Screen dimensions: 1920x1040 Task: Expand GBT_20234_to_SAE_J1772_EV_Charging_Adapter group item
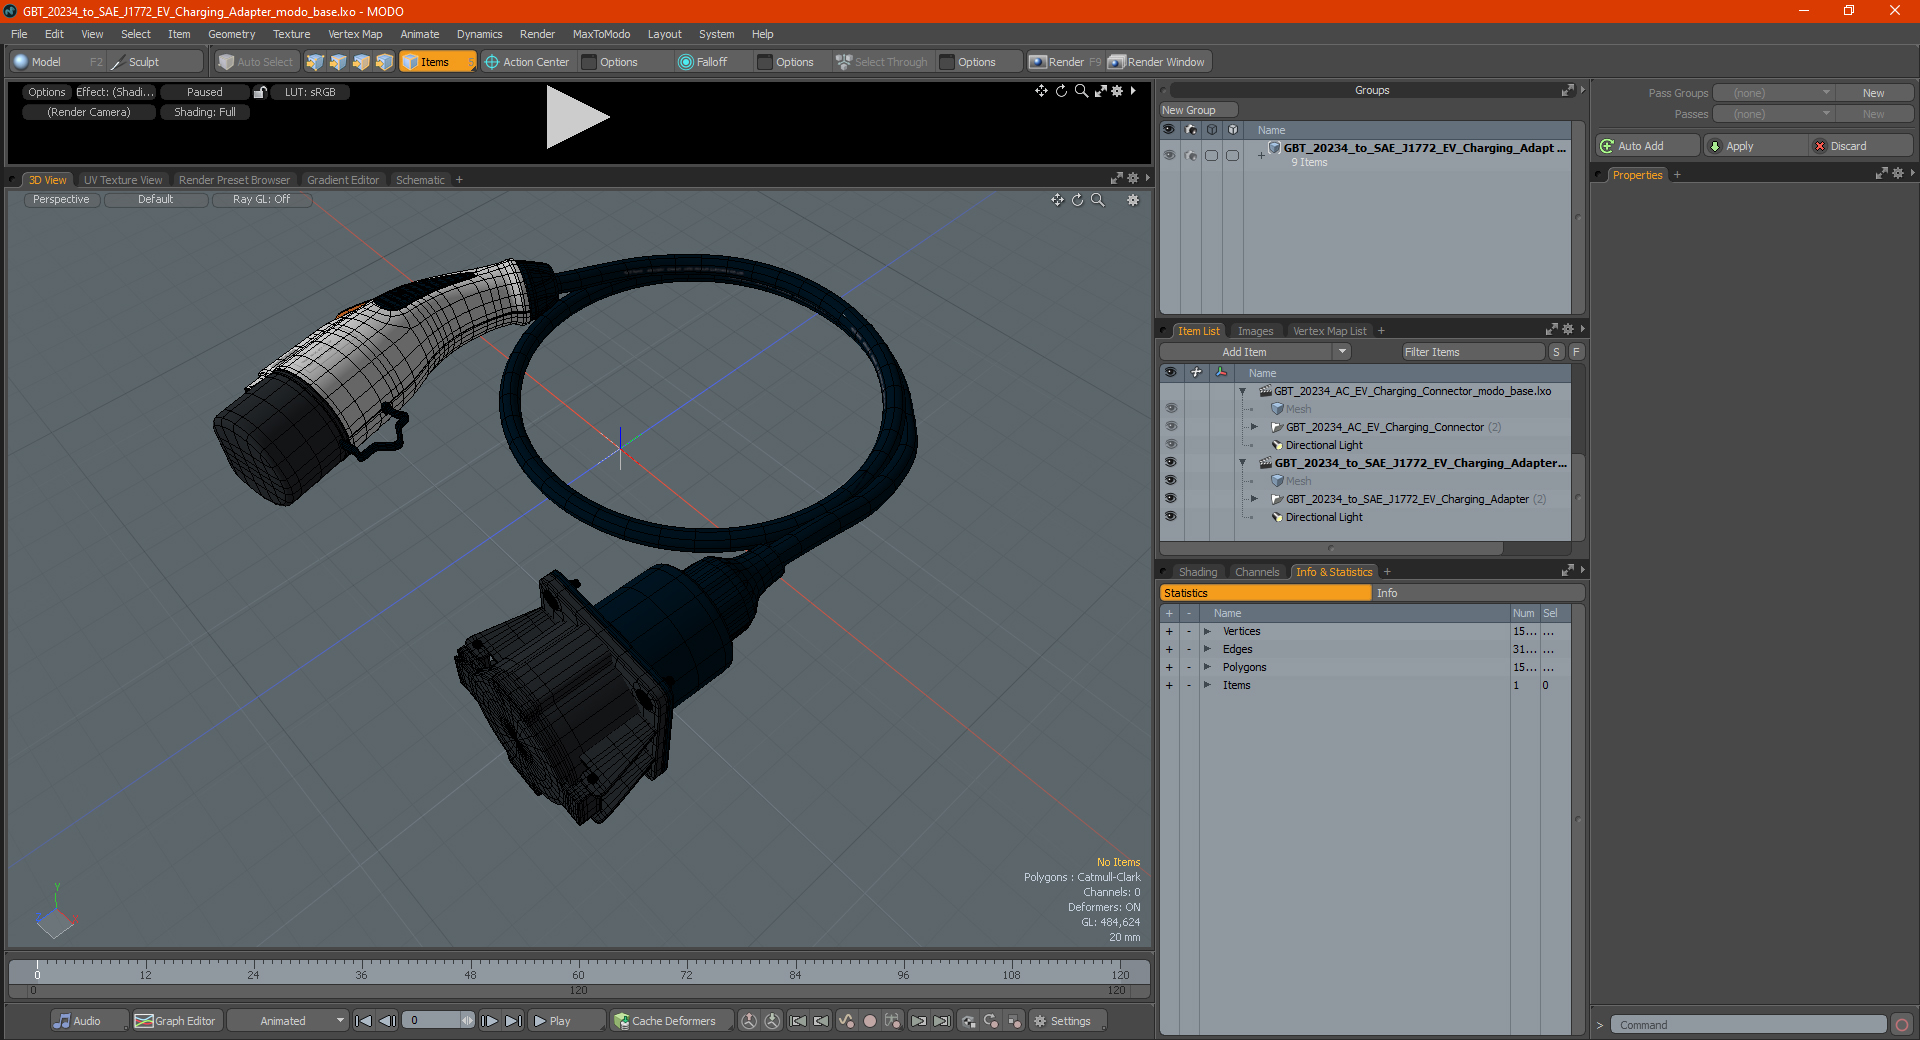(1255, 499)
